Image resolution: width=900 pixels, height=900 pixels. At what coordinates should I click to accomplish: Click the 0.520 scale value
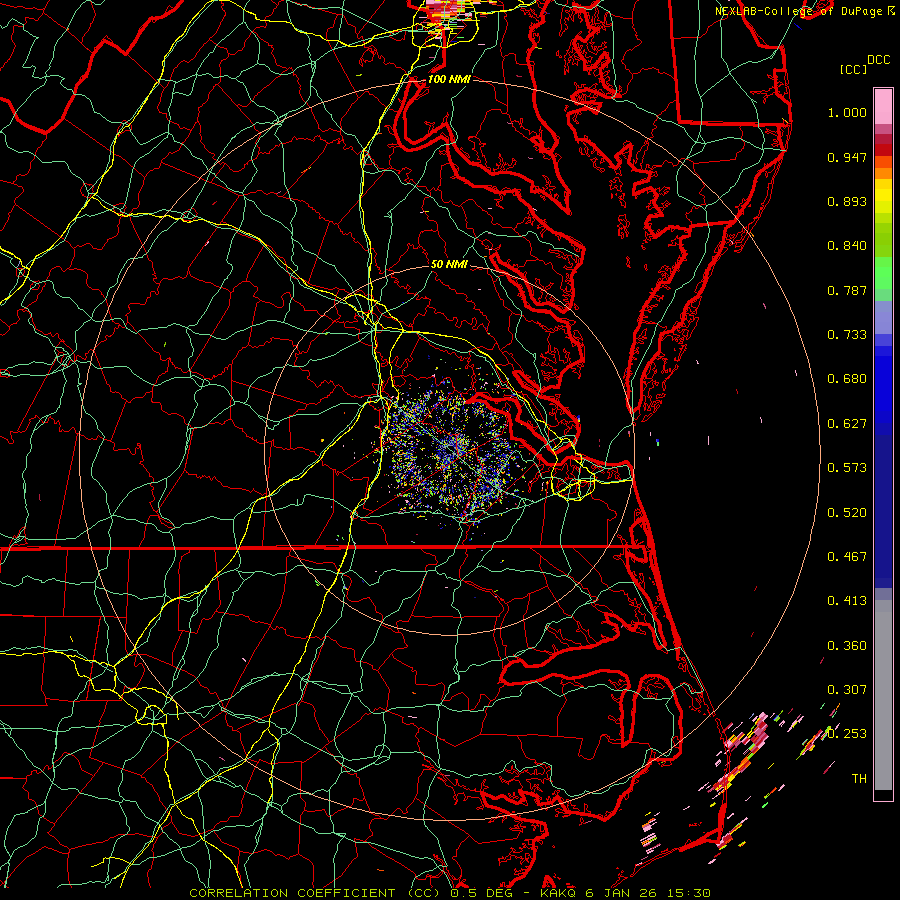[x=847, y=513]
